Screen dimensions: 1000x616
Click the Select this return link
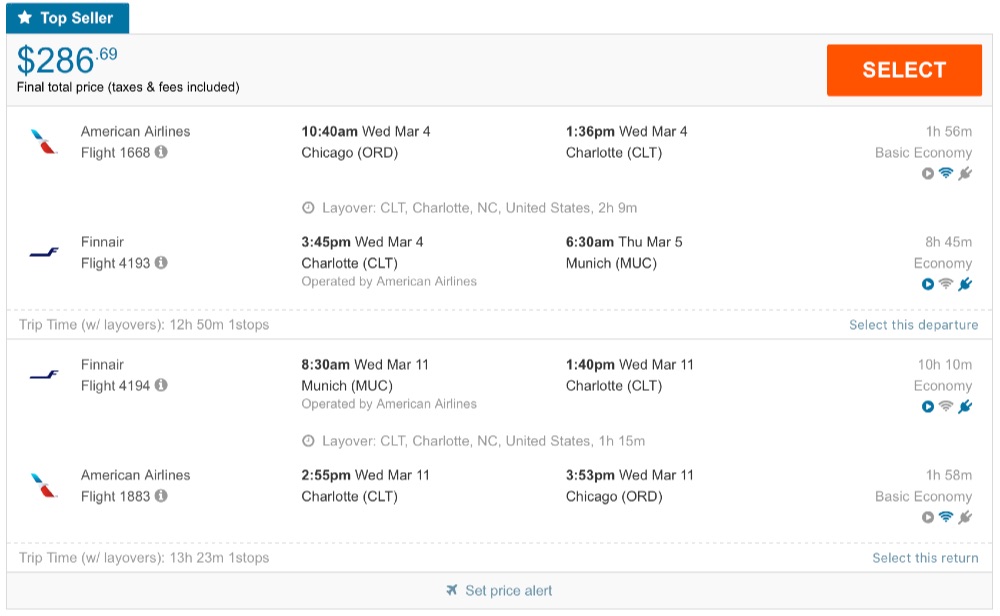(925, 558)
